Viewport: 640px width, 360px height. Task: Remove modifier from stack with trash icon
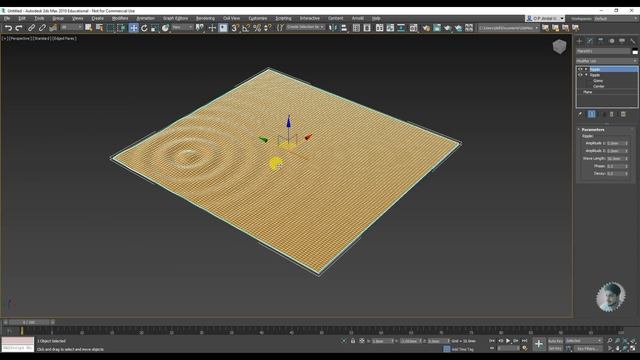point(612,114)
